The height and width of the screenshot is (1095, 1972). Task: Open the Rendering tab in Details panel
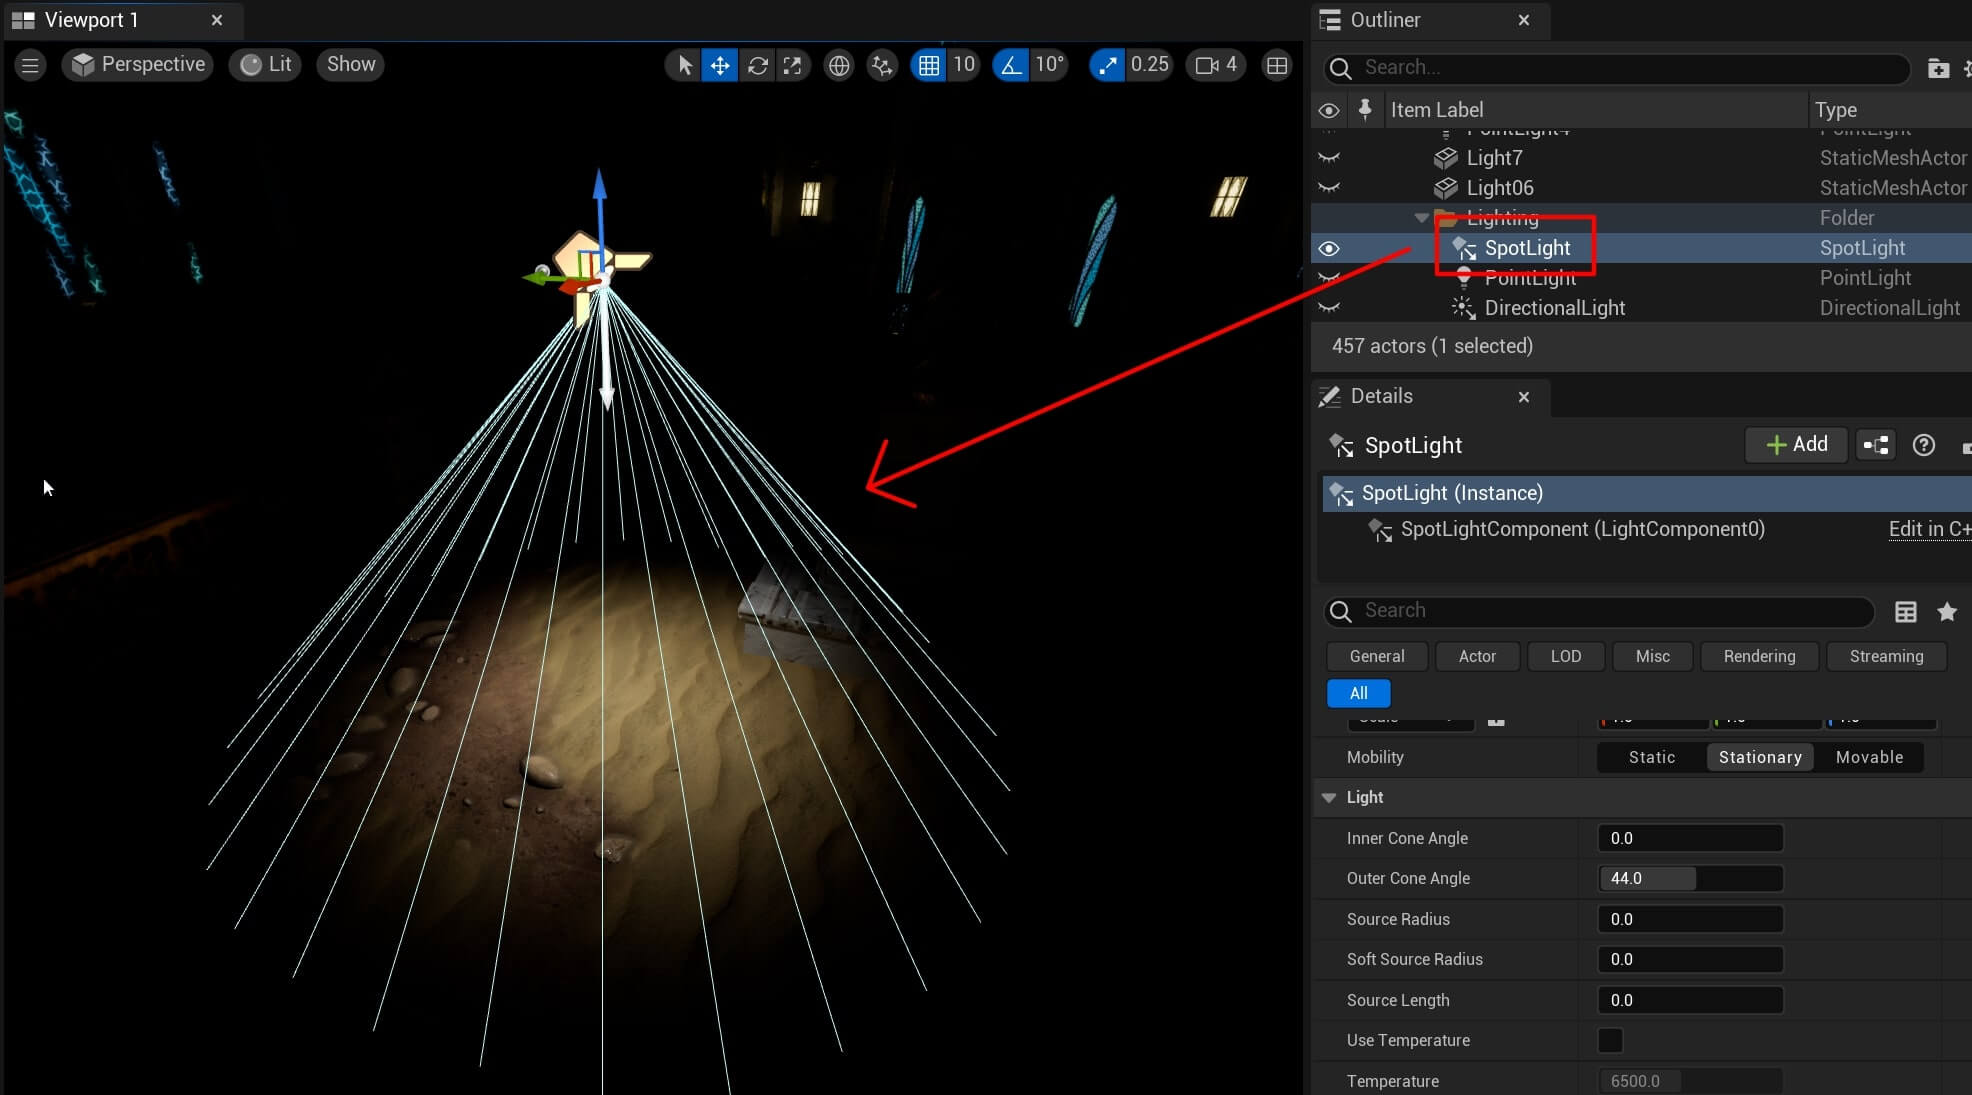pos(1759,655)
